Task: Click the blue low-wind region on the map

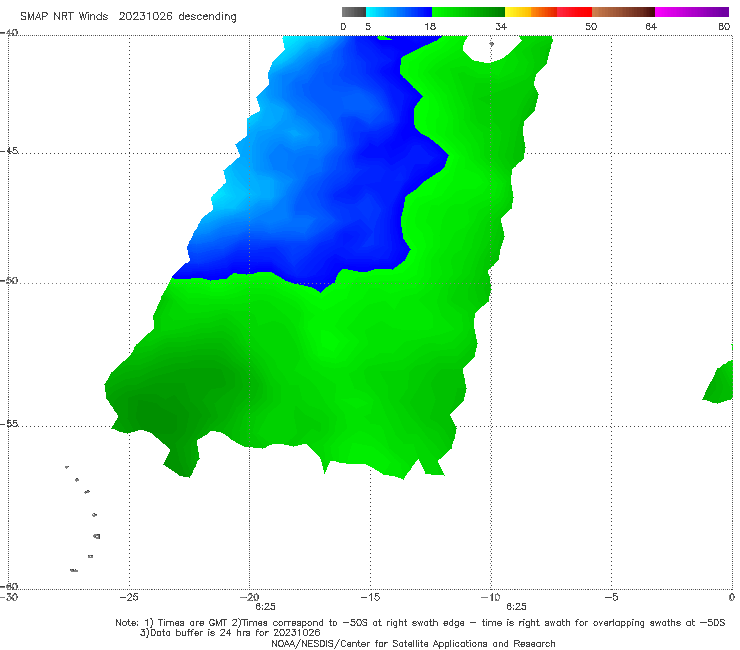Action: (321, 165)
